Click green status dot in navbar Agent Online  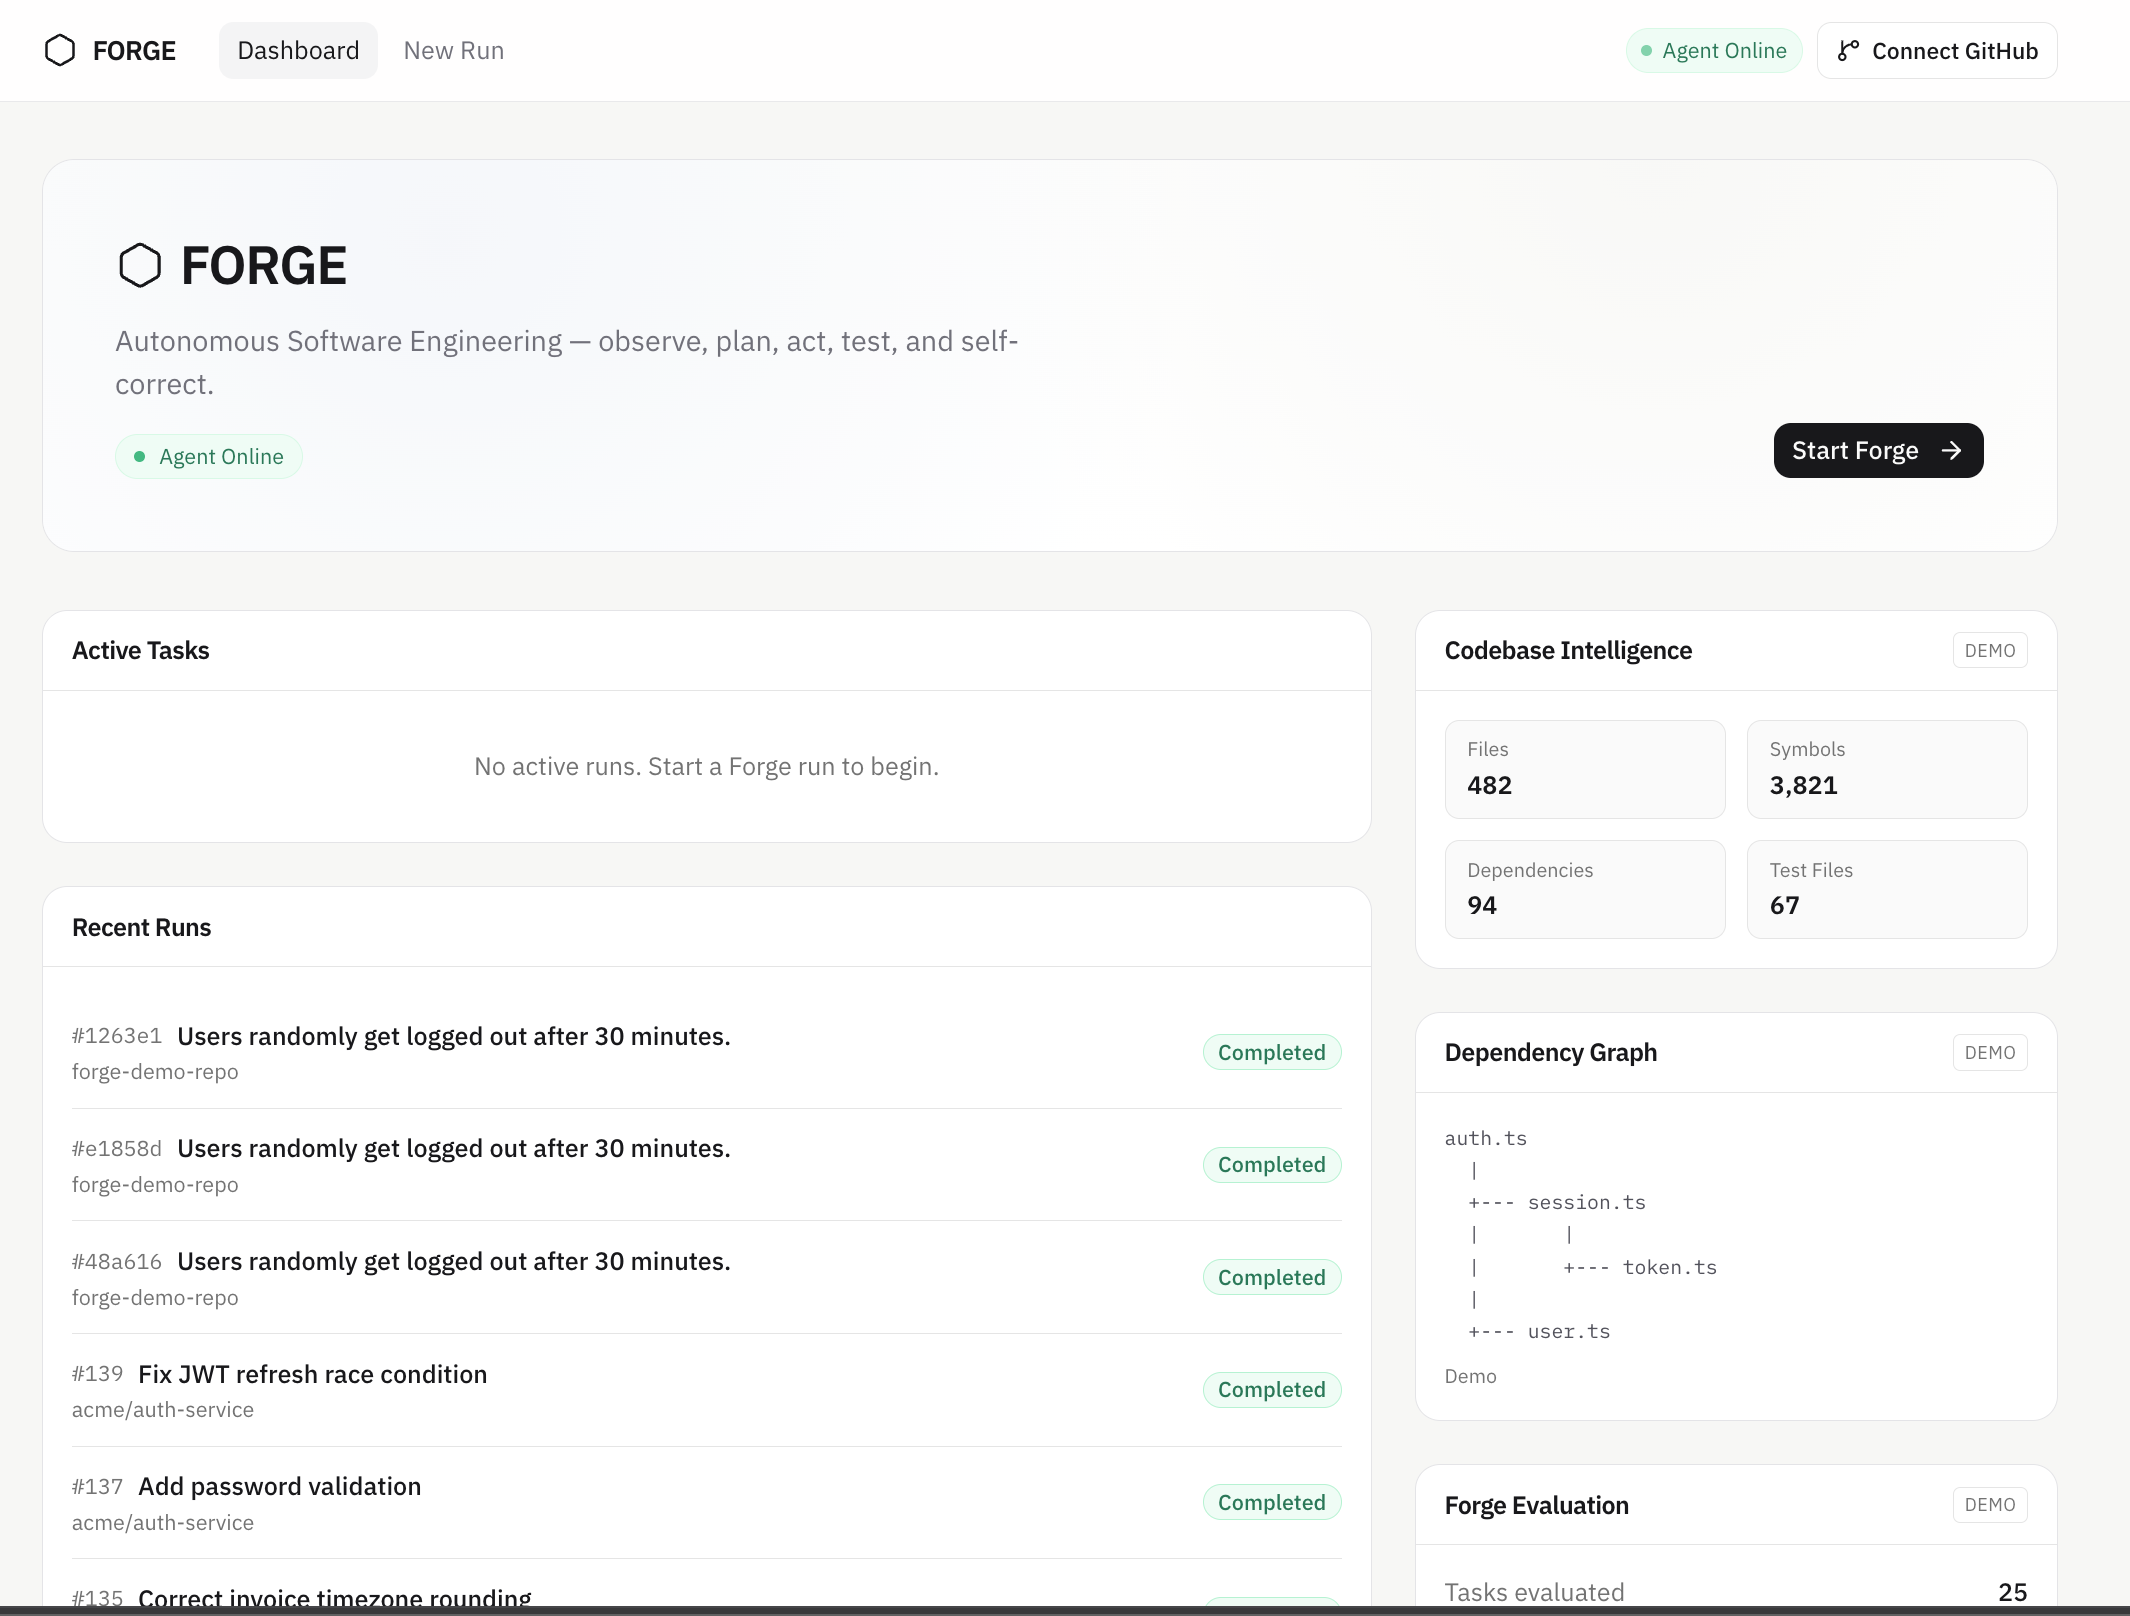tap(1646, 51)
